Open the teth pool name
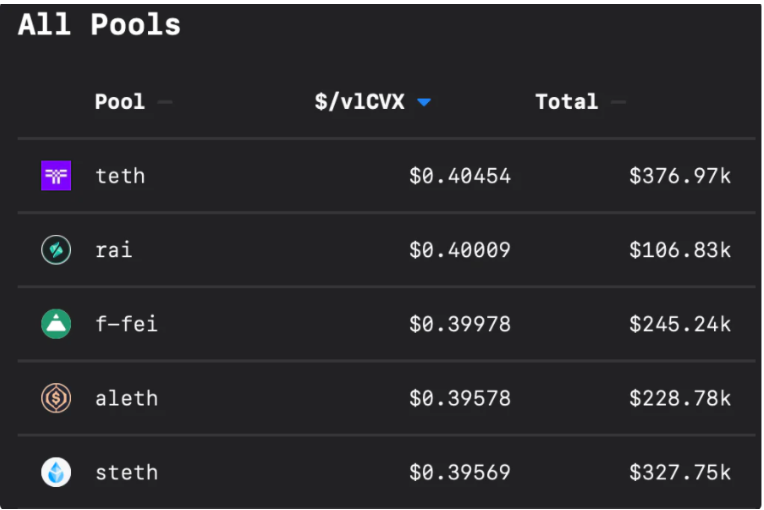The height and width of the screenshot is (510, 764). (120, 176)
